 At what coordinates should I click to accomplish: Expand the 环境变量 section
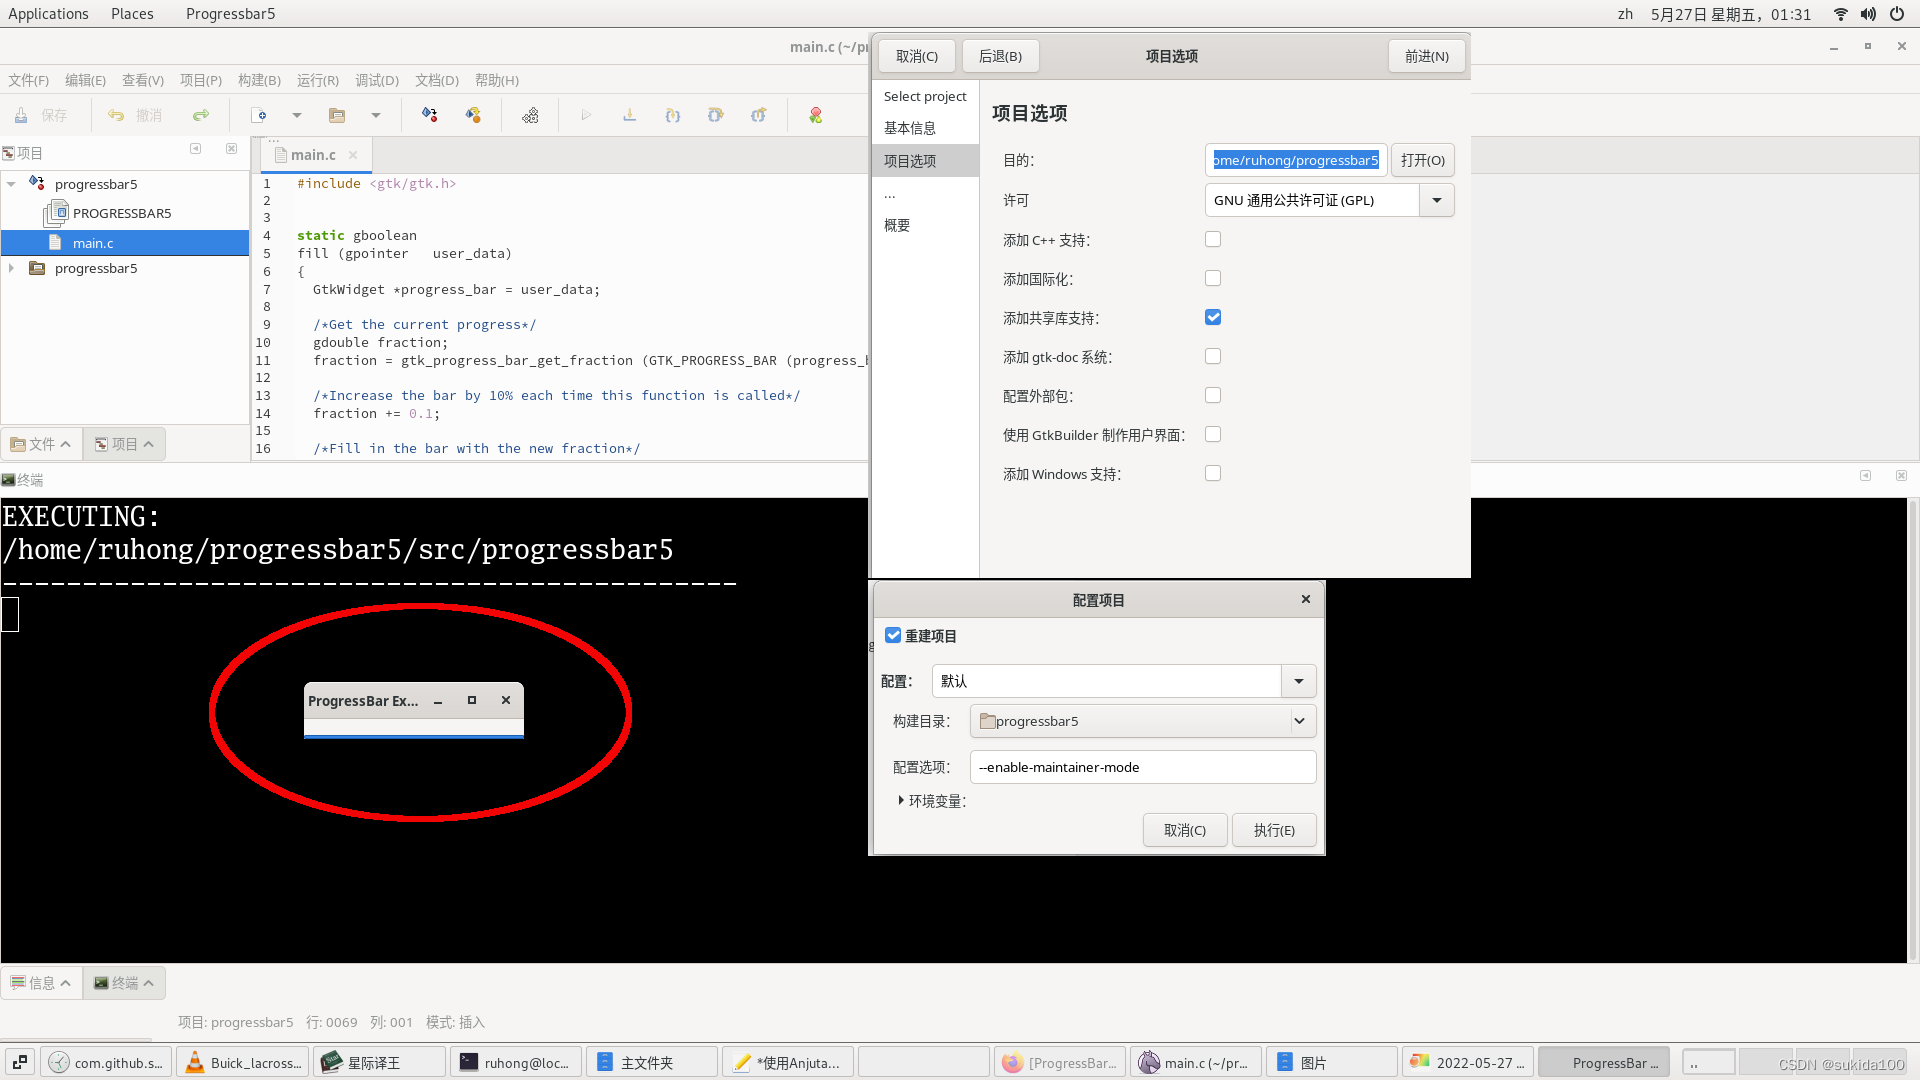point(901,801)
